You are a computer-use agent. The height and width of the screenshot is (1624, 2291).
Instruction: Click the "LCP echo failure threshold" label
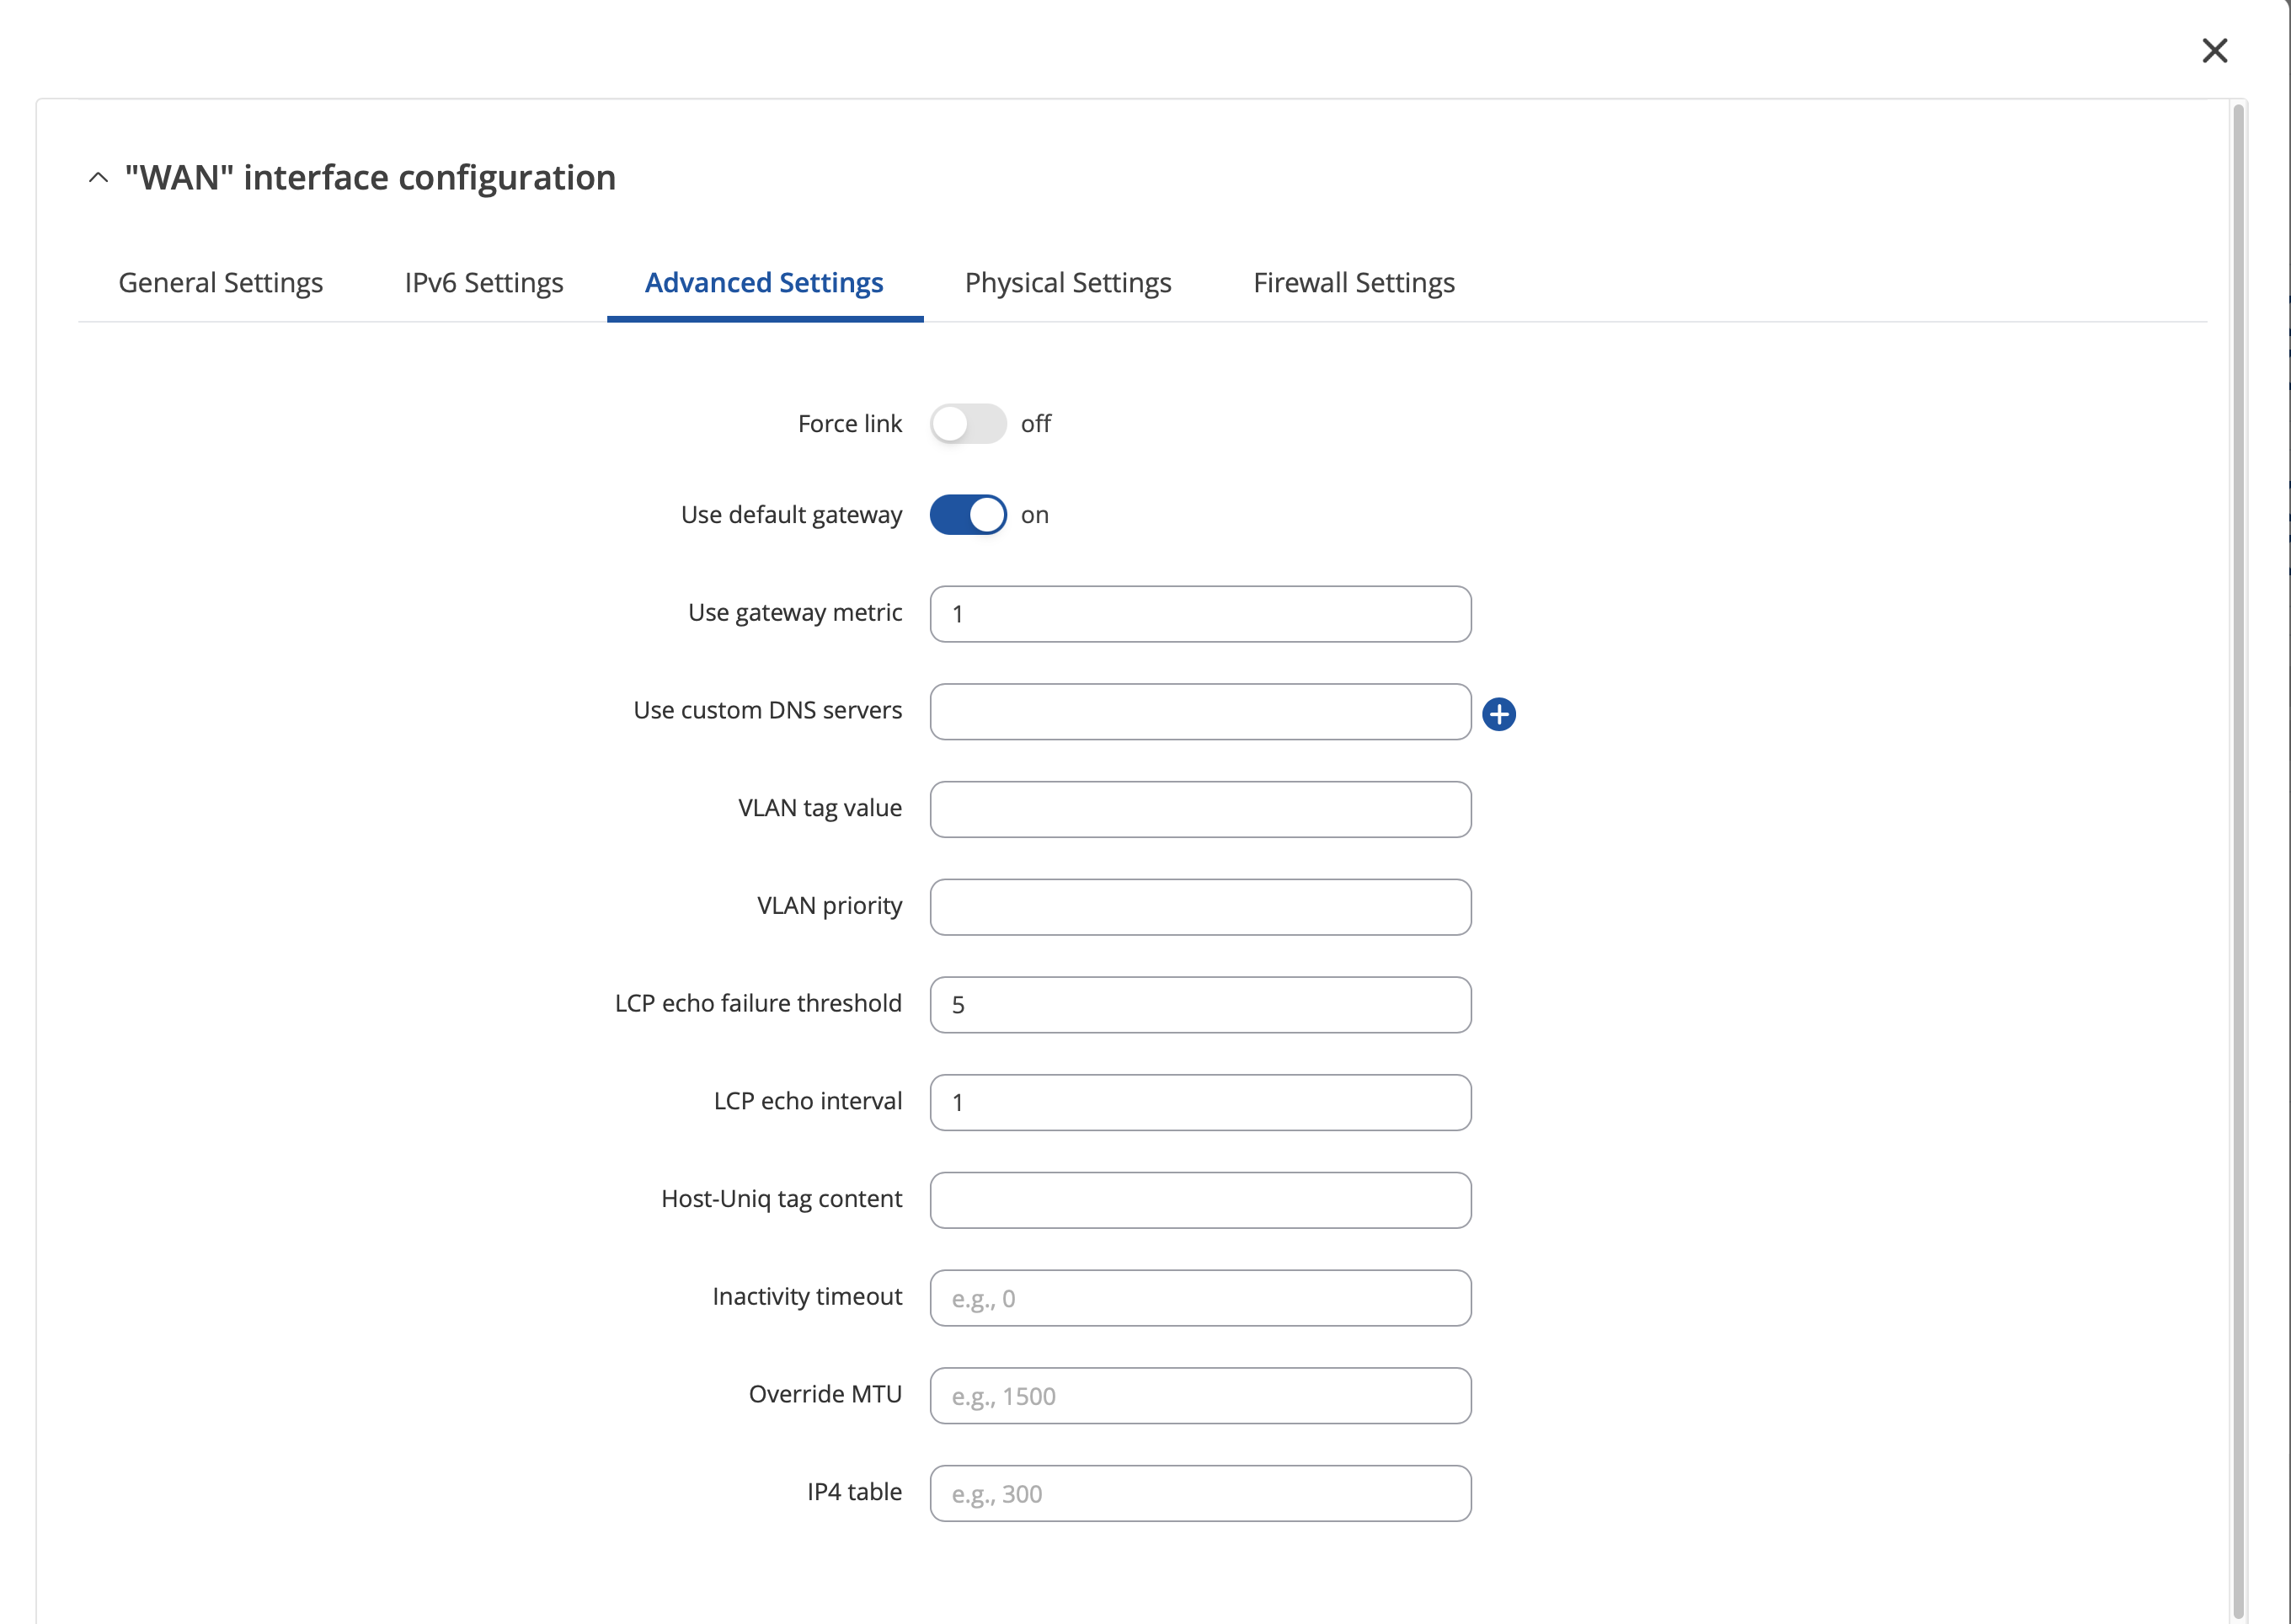click(x=758, y=1003)
